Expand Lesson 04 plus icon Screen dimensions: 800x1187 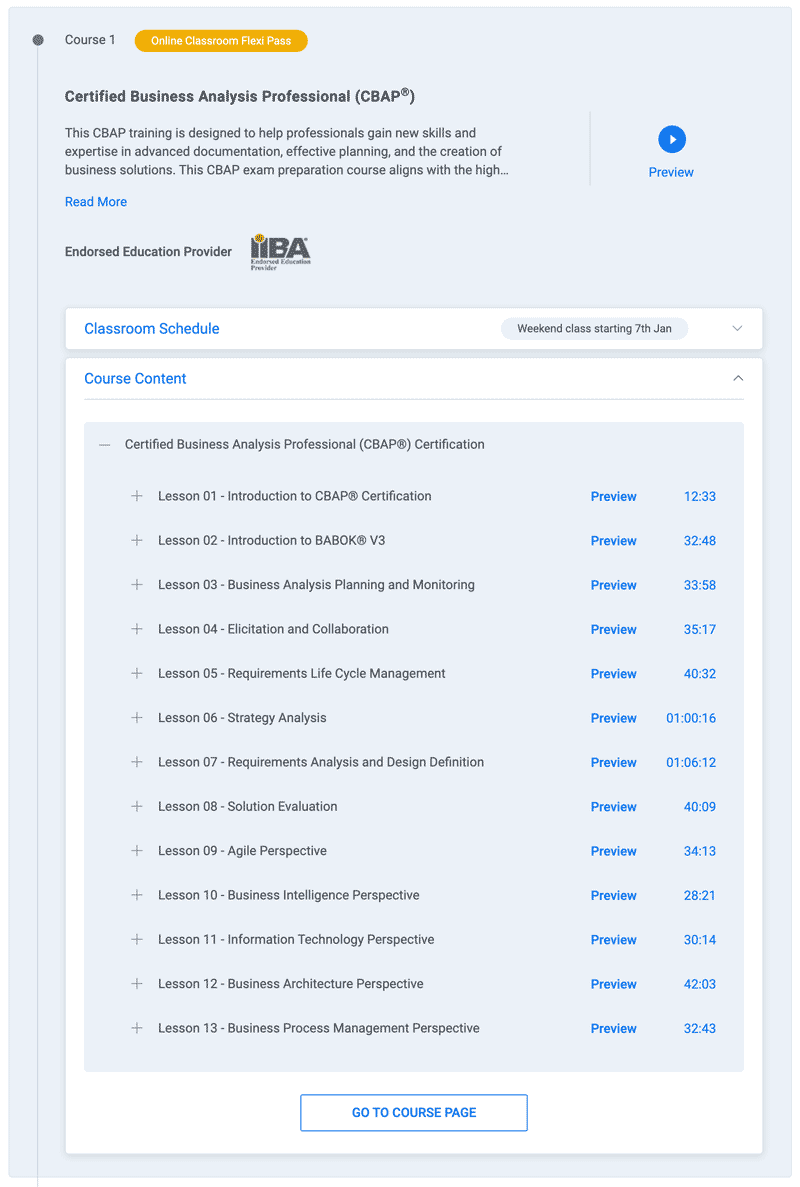137,629
